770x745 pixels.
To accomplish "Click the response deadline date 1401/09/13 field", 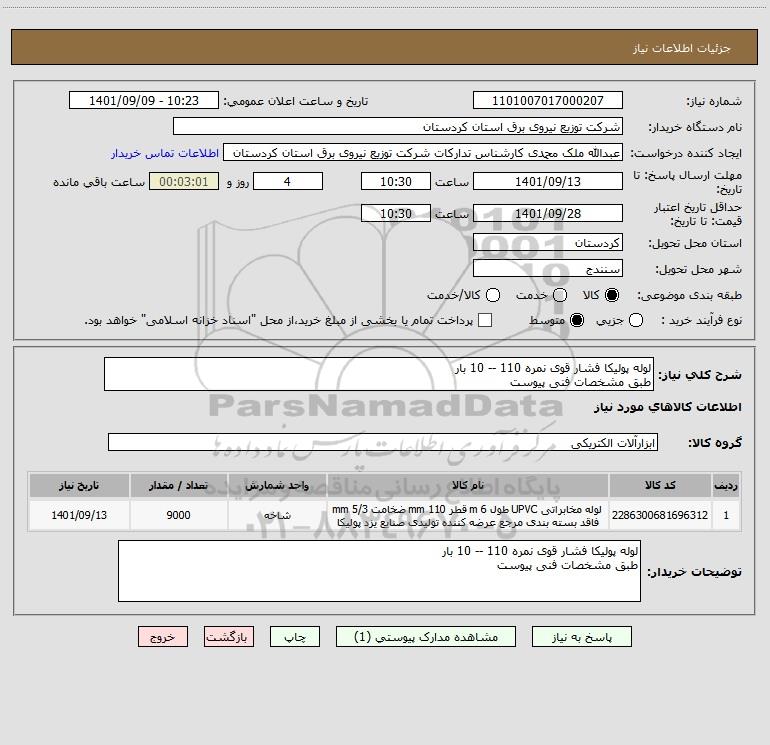I will (x=548, y=181).
